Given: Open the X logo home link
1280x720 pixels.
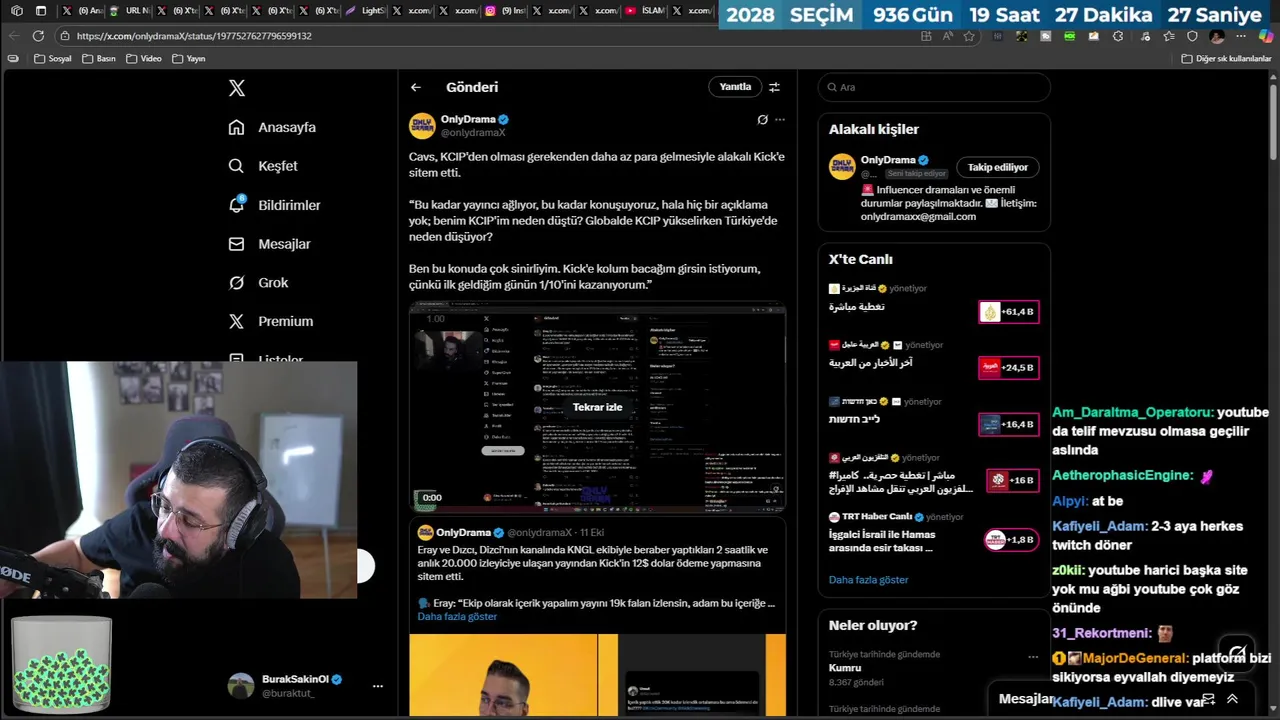Looking at the screenshot, I should tap(237, 88).
